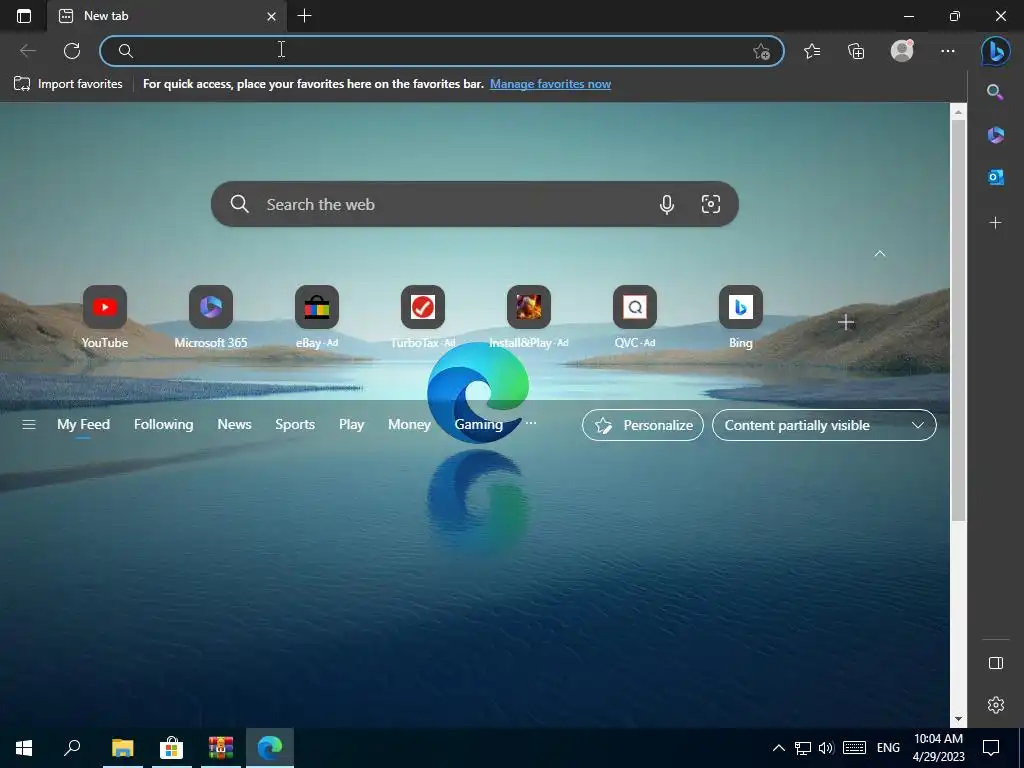Toggle the sidebar visibility icon
Image resolution: width=1024 pixels, height=768 pixels.
click(x=995, y=663)
